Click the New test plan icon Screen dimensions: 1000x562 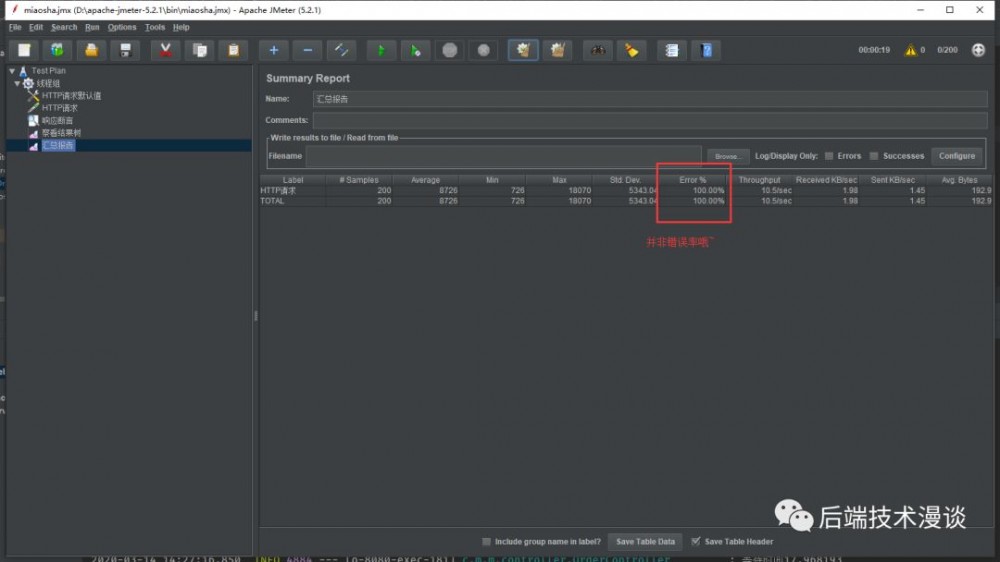(24, 50)
